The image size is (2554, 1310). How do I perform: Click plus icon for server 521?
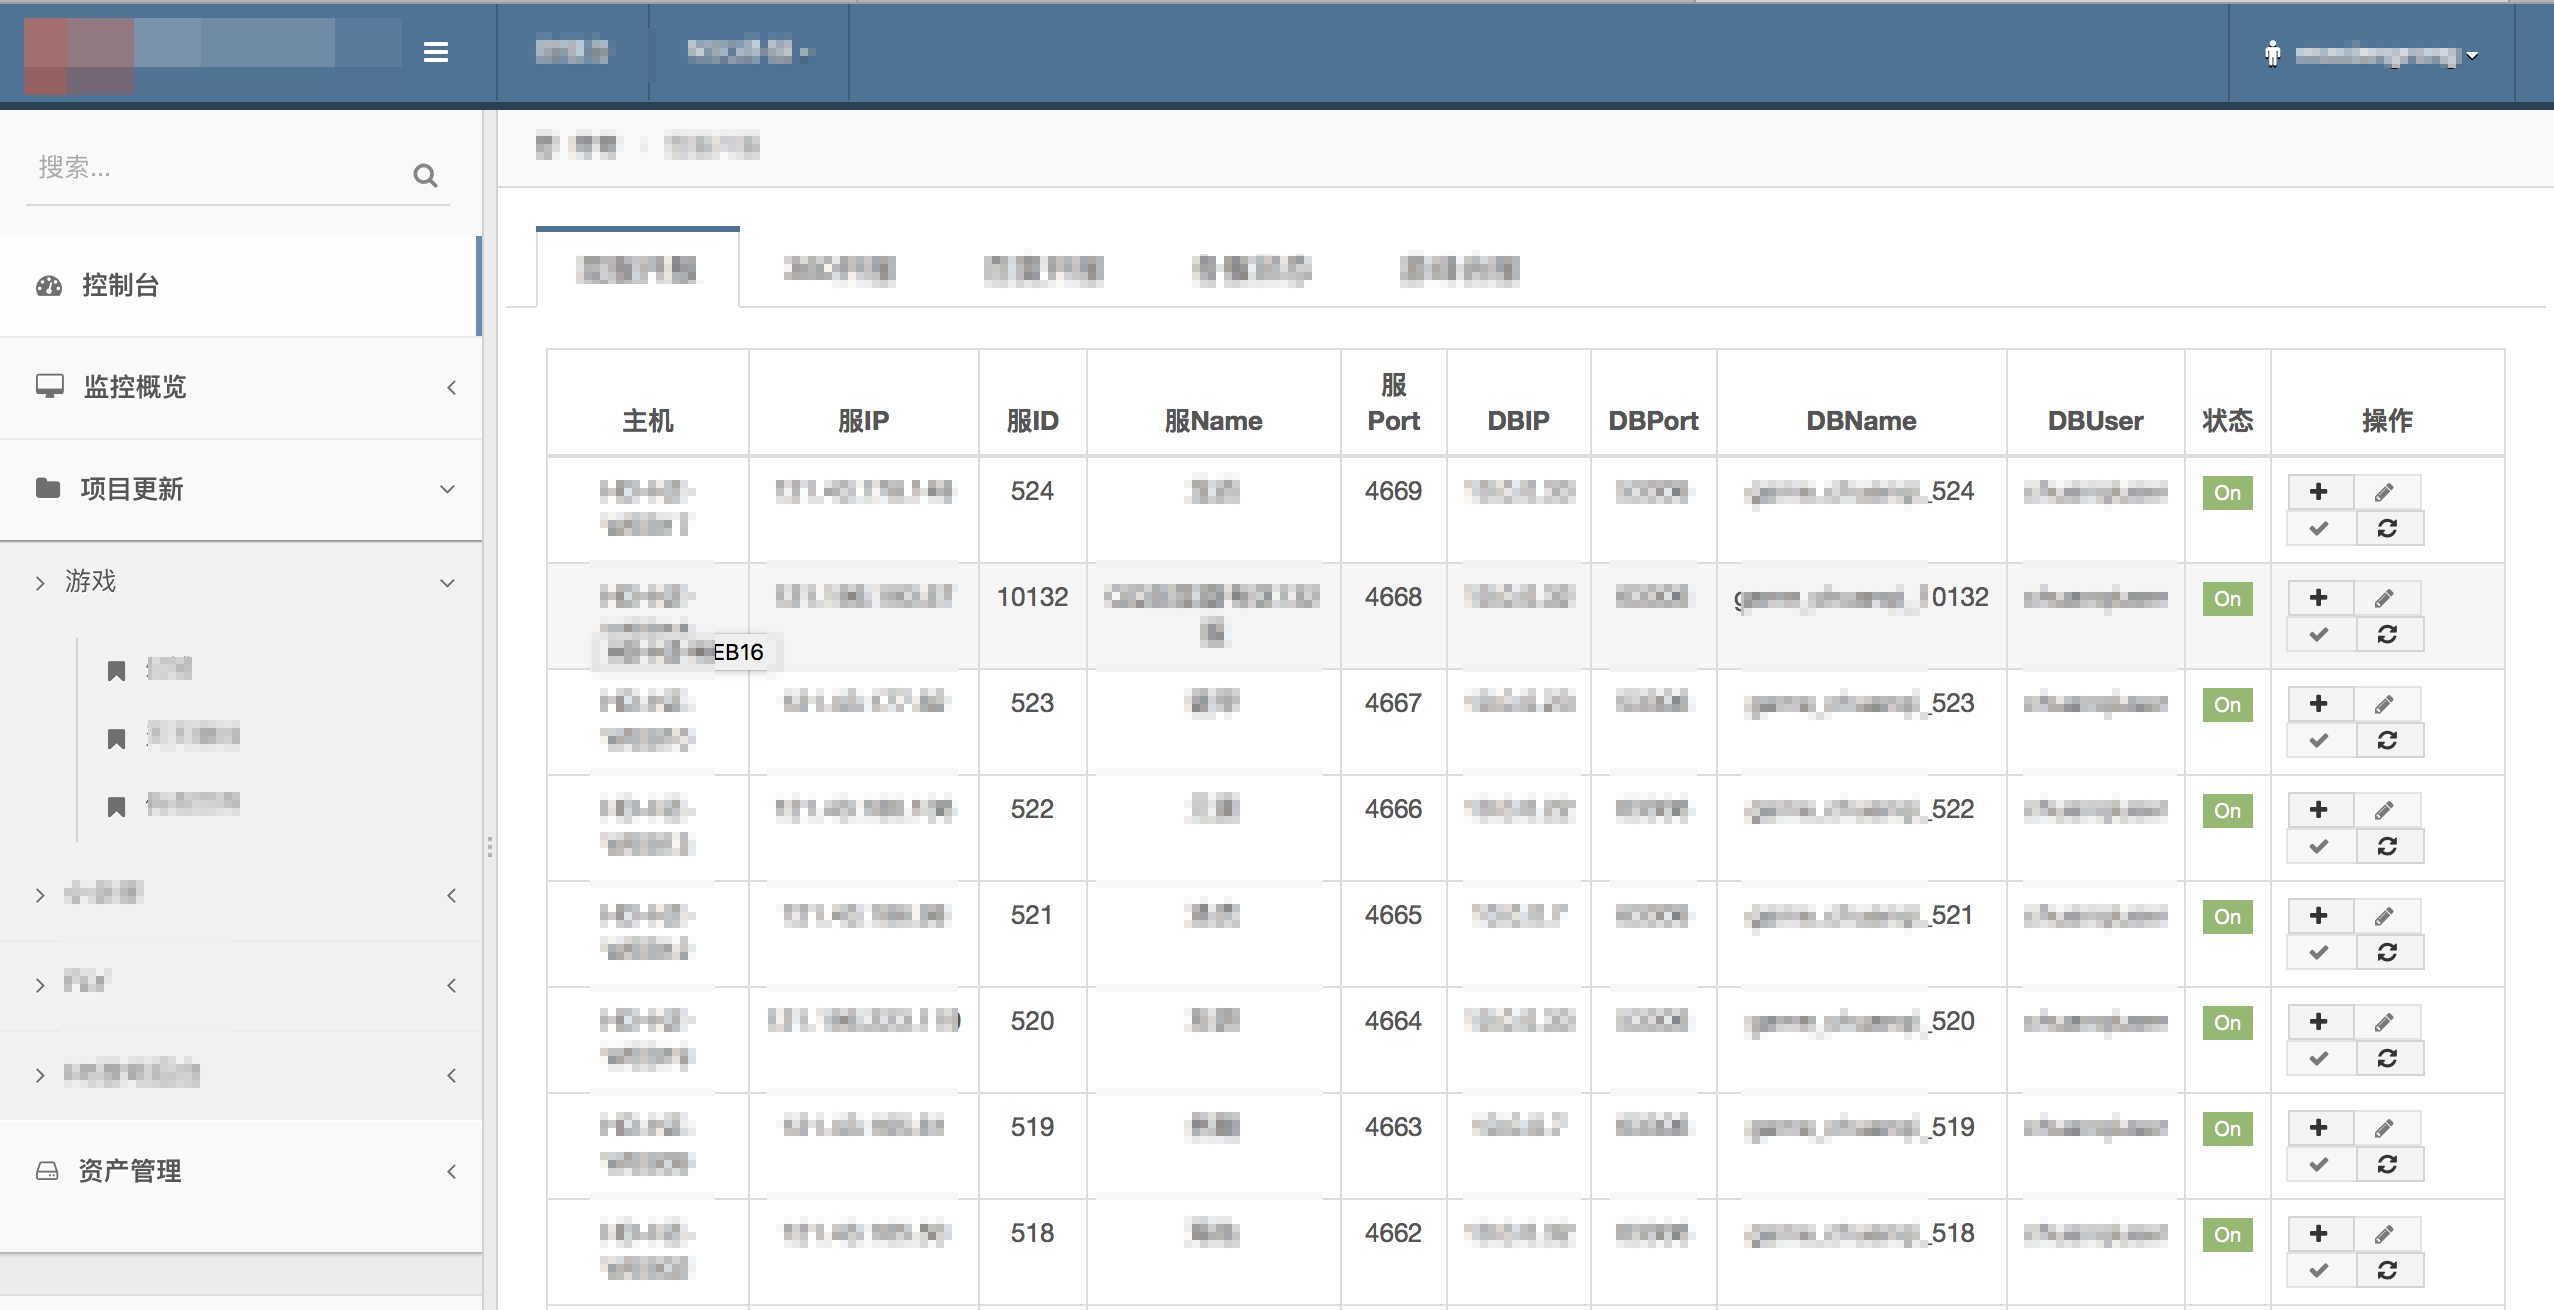tap(2319, 915)
